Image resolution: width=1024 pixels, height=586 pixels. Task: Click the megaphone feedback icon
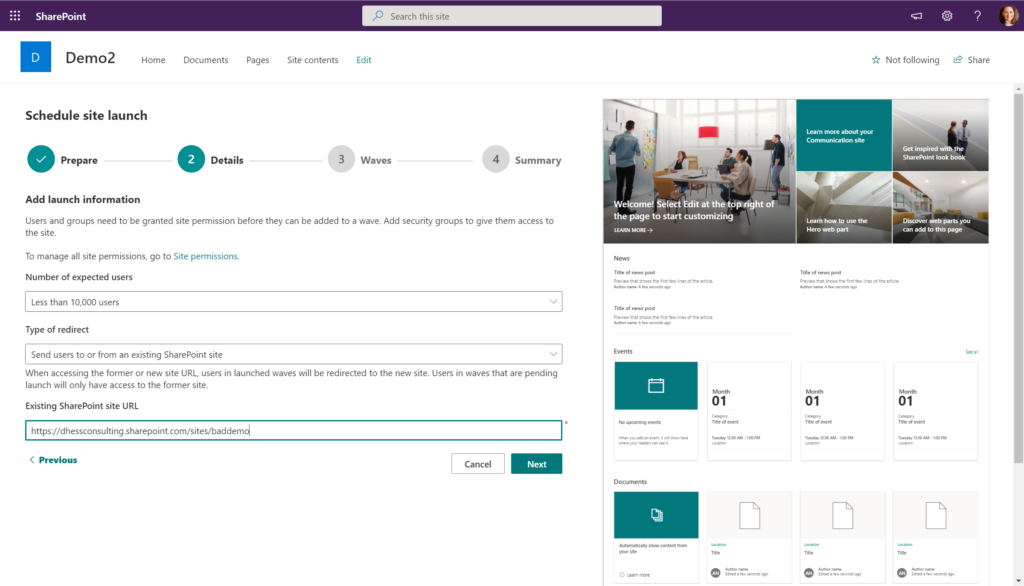click(916, 16)
